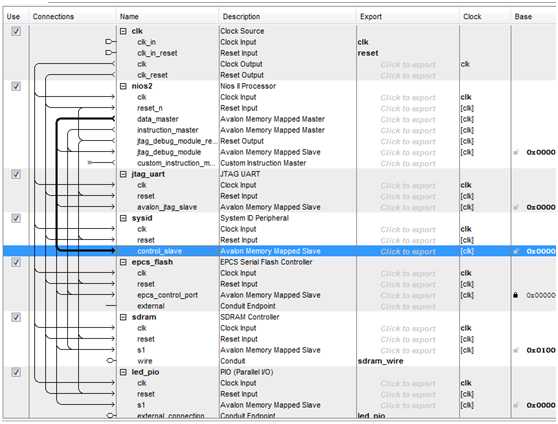
Task: Click to export nios2 instruction_master
Action: 408,131
